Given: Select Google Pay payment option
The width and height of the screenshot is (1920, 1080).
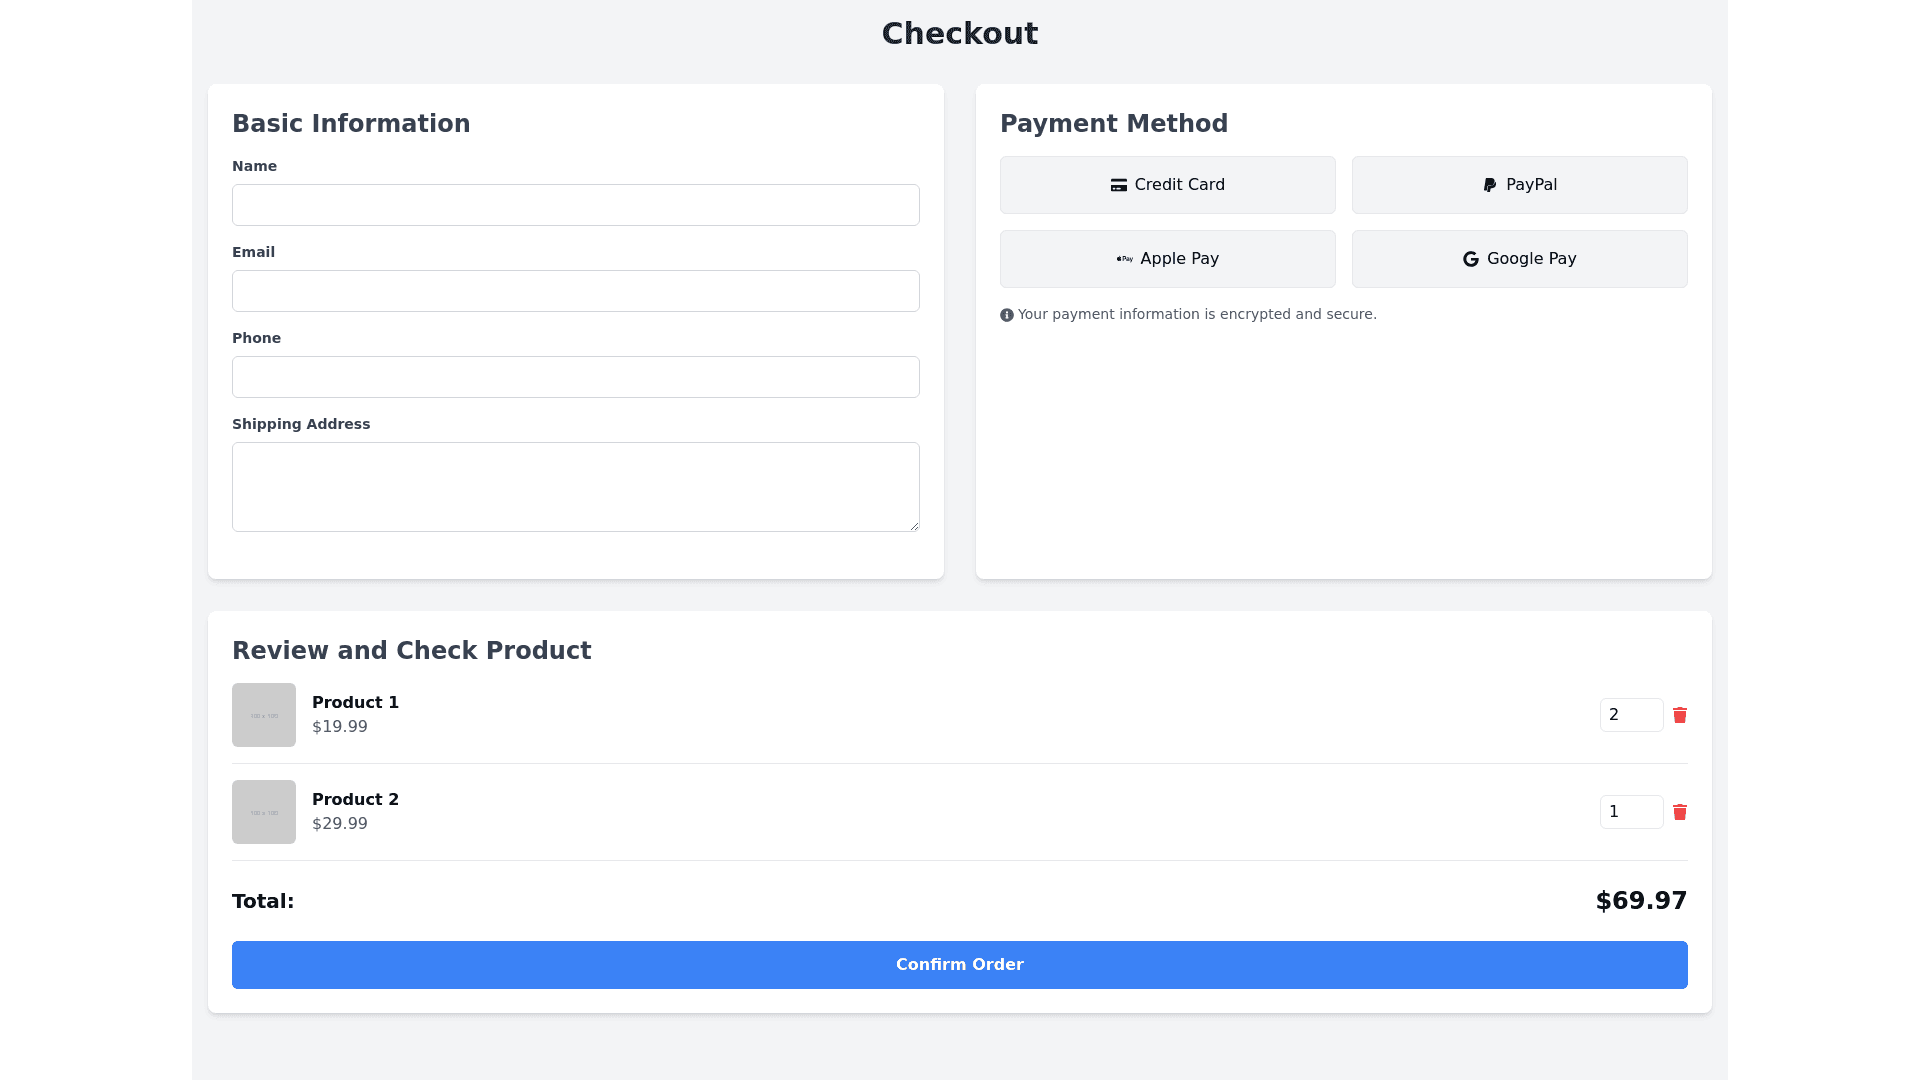Looking at the screenshot, I should coord(1519,259).
